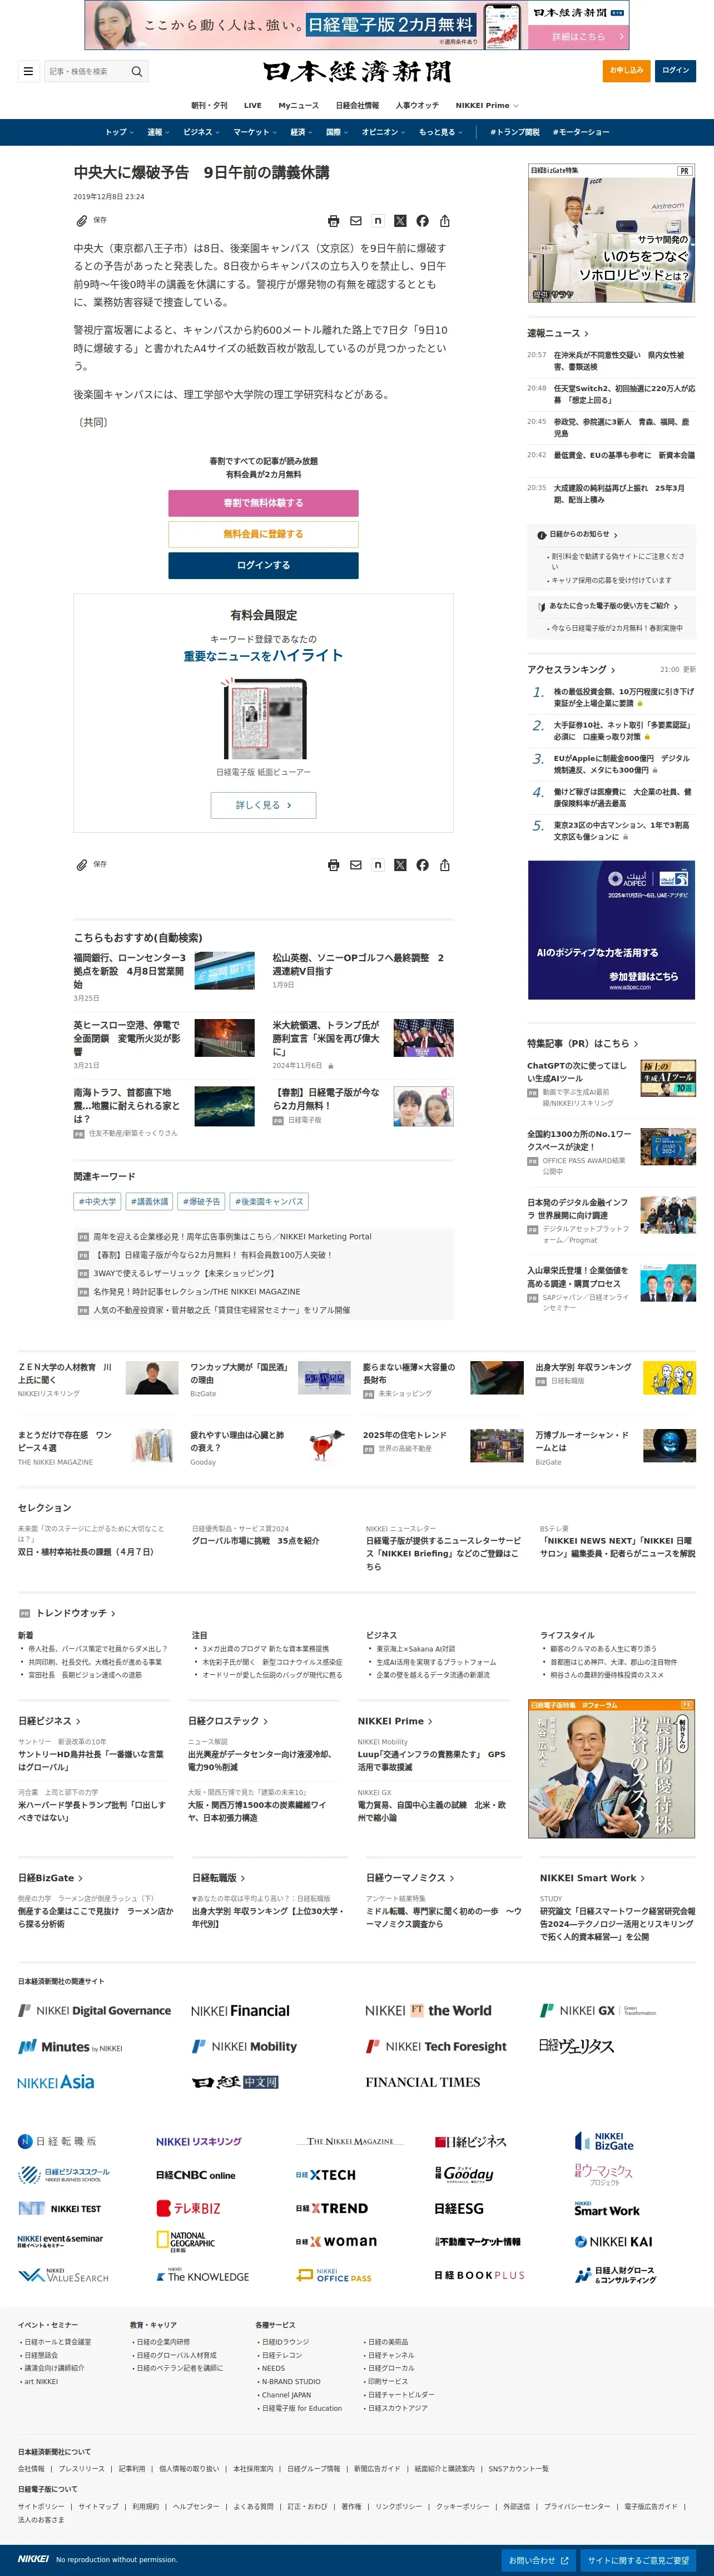The width and height of the screenshot is (714, 2576).
Task: Open the 日経 BOOKPLUS logo link
Action: tap(479, 2275)
